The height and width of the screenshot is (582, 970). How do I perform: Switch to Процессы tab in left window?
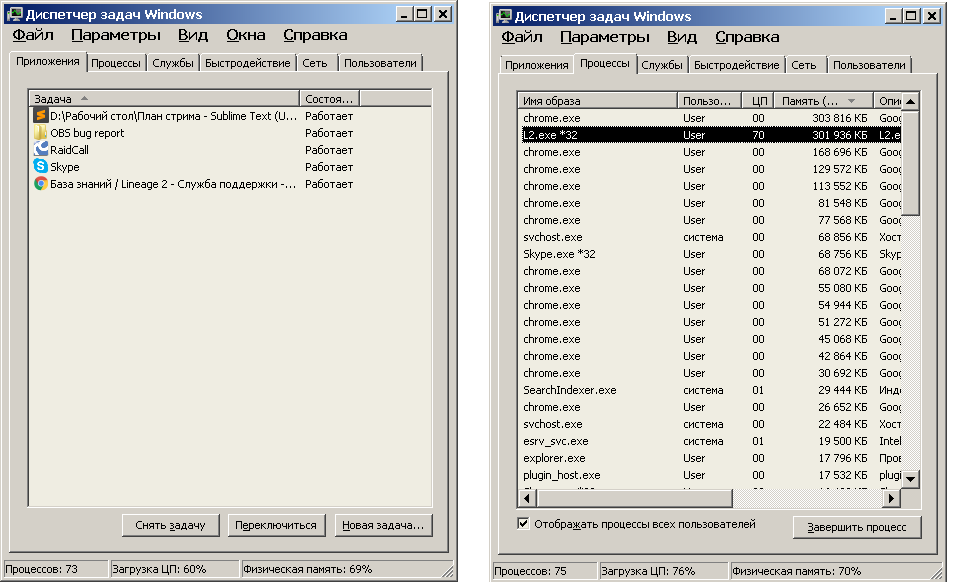[x=116, y=63]
